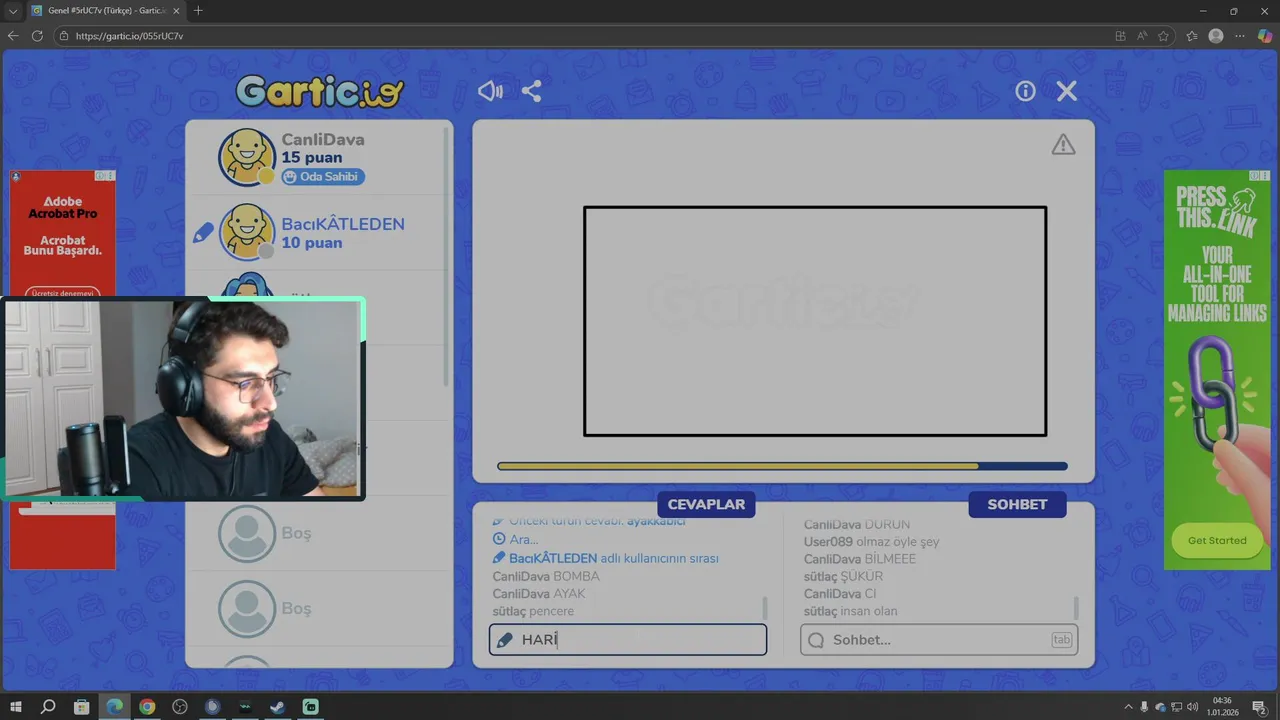Viewport: 1280px width, 720px height.
Task: Add page to favorites star icon
Action: (x=1163, y=36)
